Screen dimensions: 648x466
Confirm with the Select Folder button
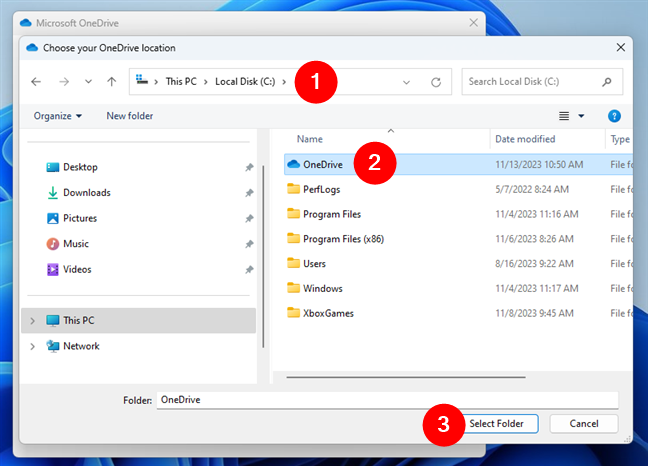click(x=496, y=424)
